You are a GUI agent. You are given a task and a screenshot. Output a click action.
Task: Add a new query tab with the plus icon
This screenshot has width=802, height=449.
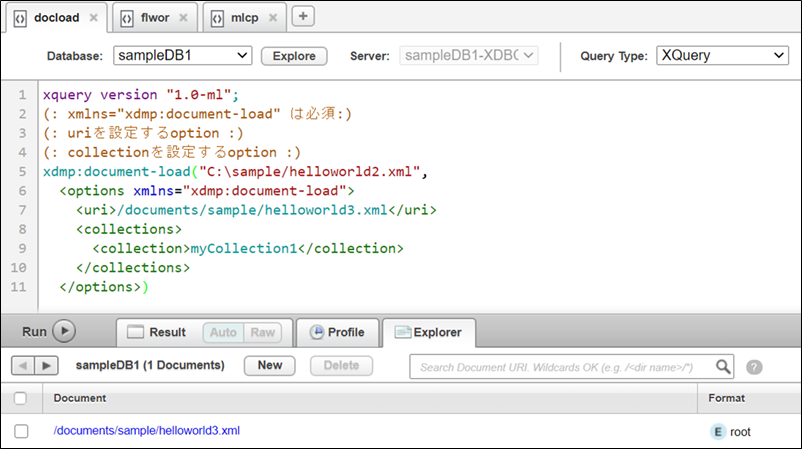303,17
